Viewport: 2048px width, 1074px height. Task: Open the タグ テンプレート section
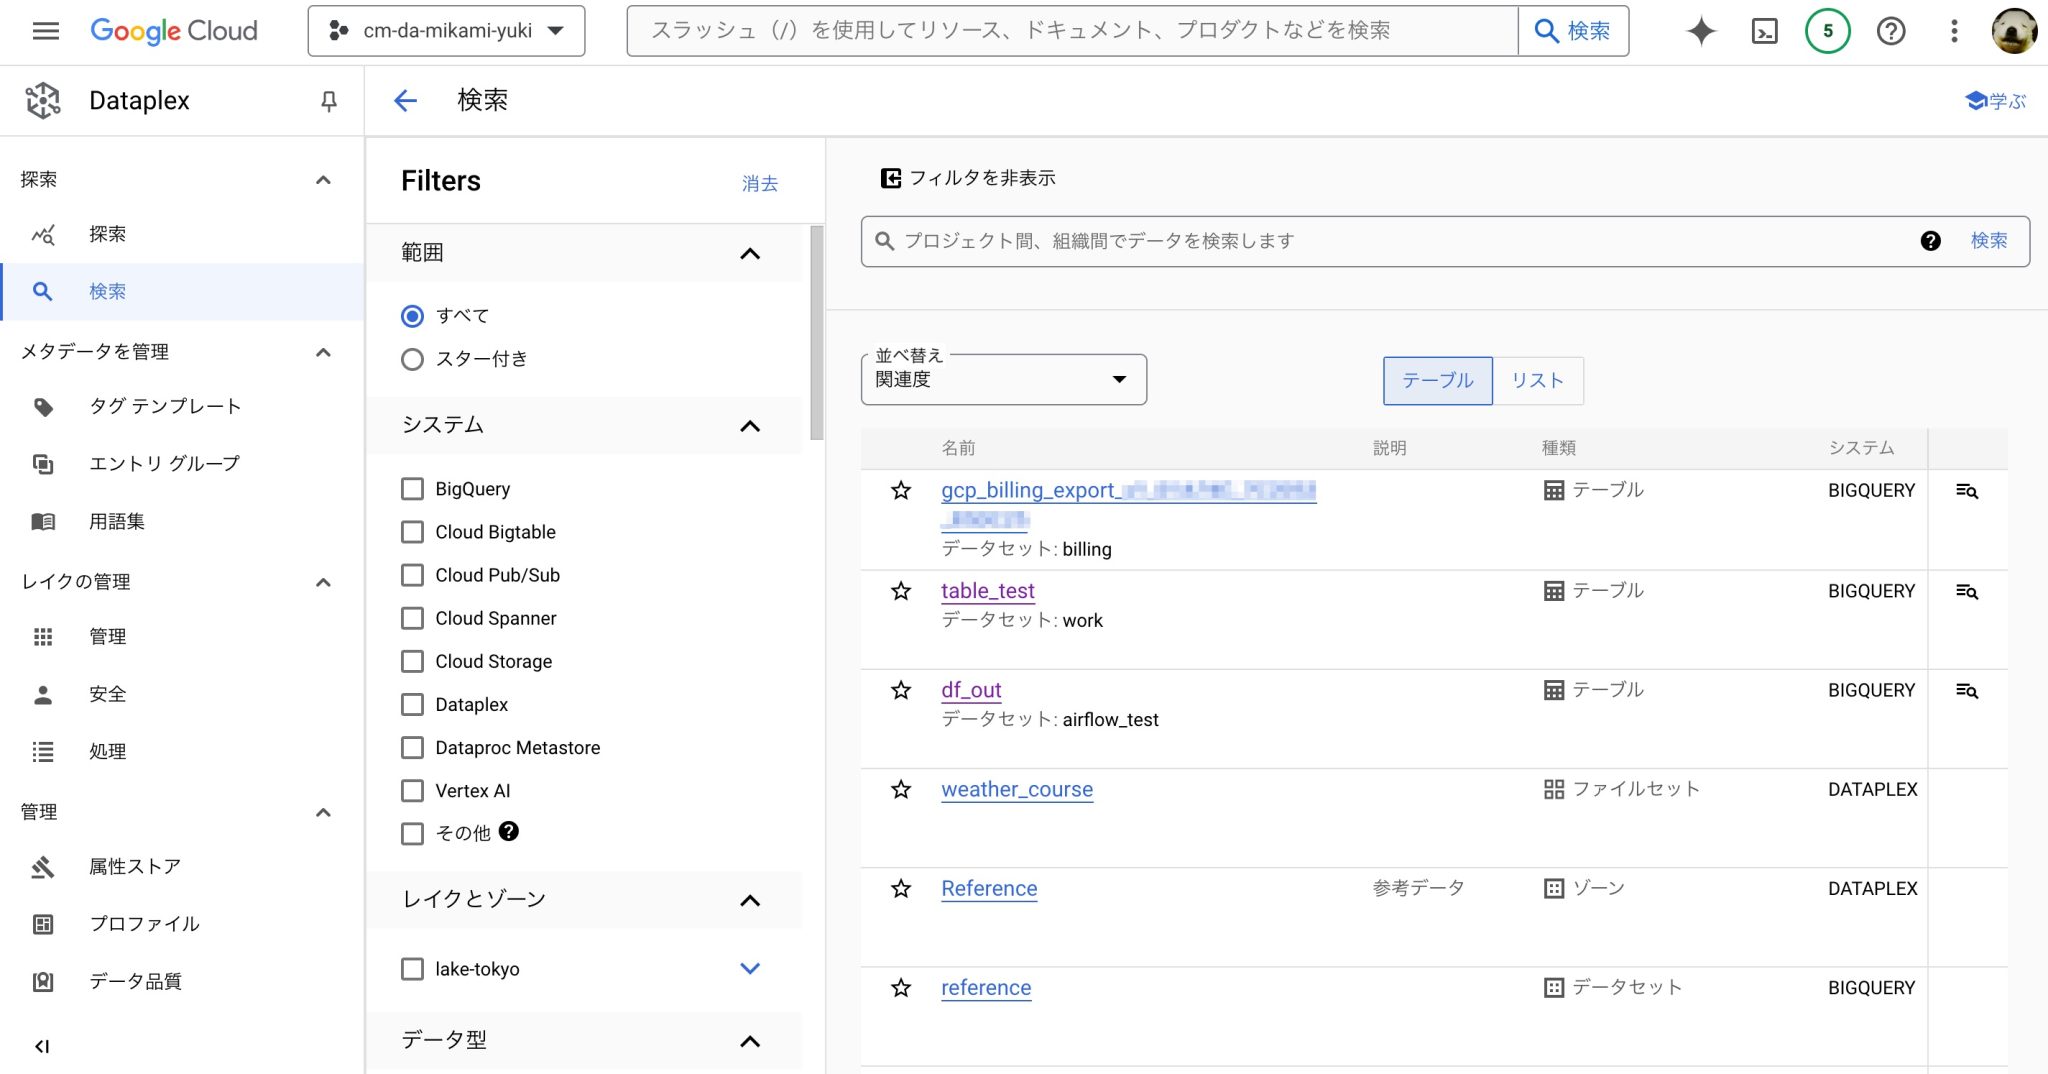coord(164,406)
